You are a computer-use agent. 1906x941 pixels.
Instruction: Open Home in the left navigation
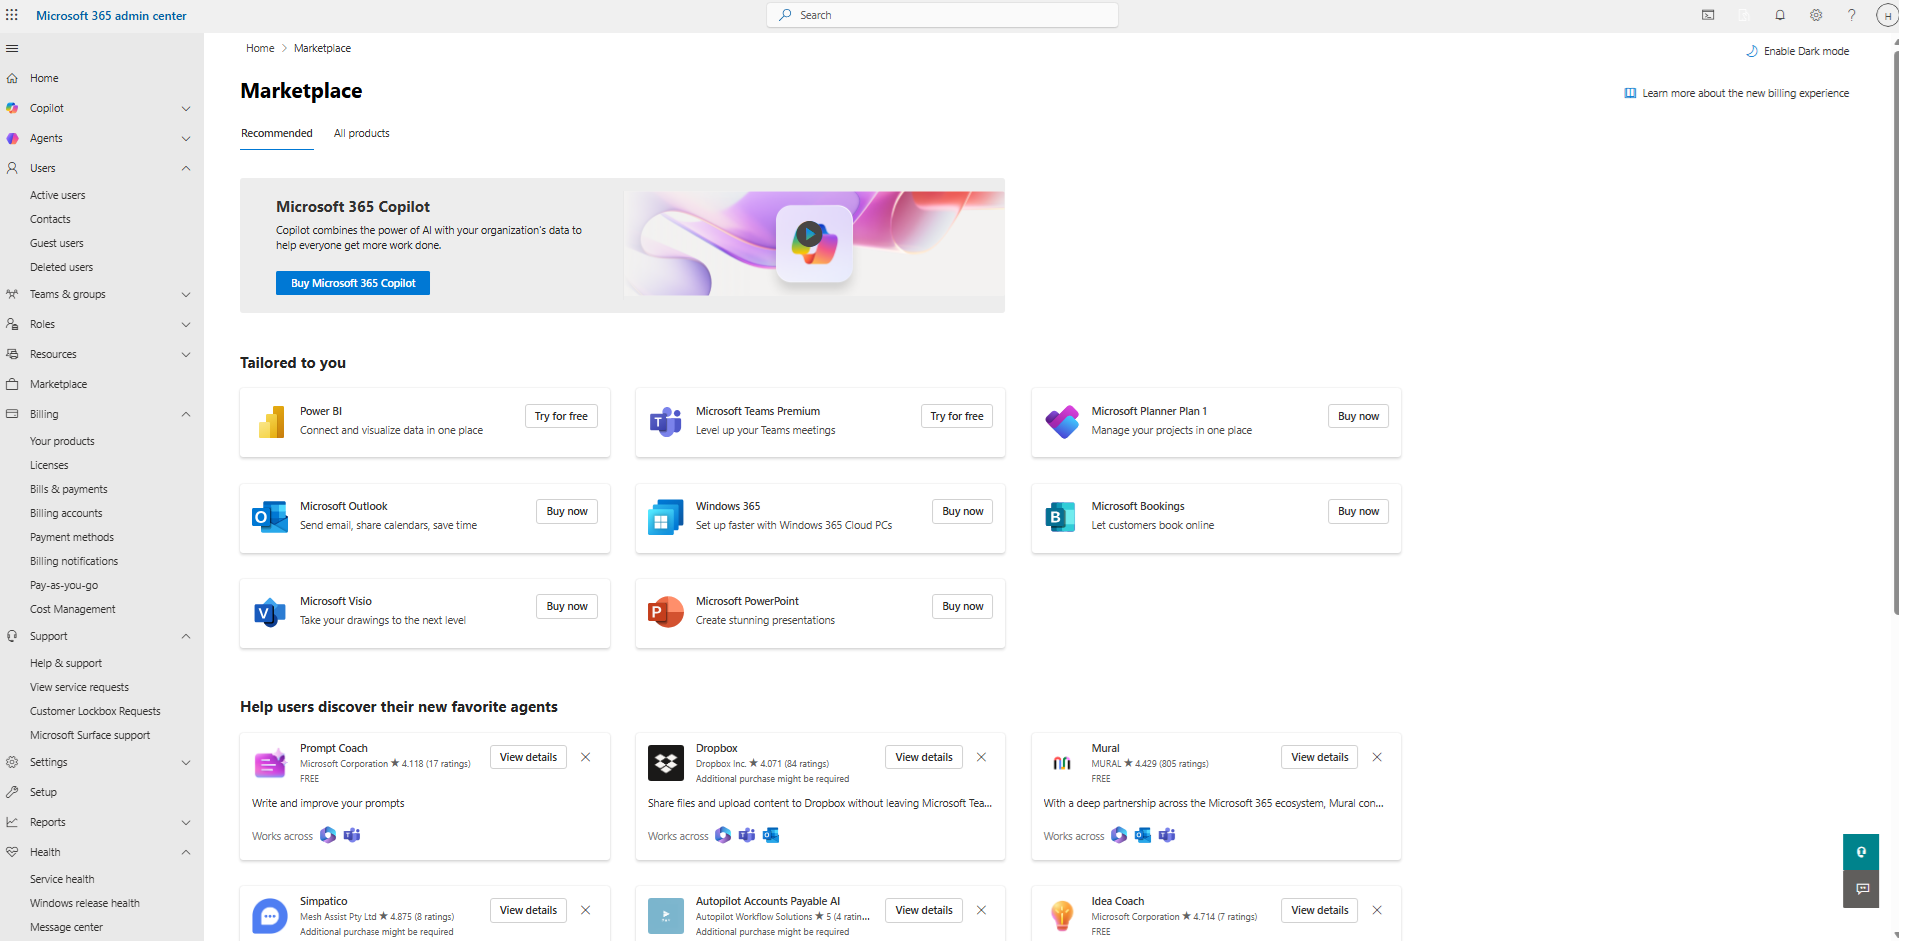click(x=44, y=78)
